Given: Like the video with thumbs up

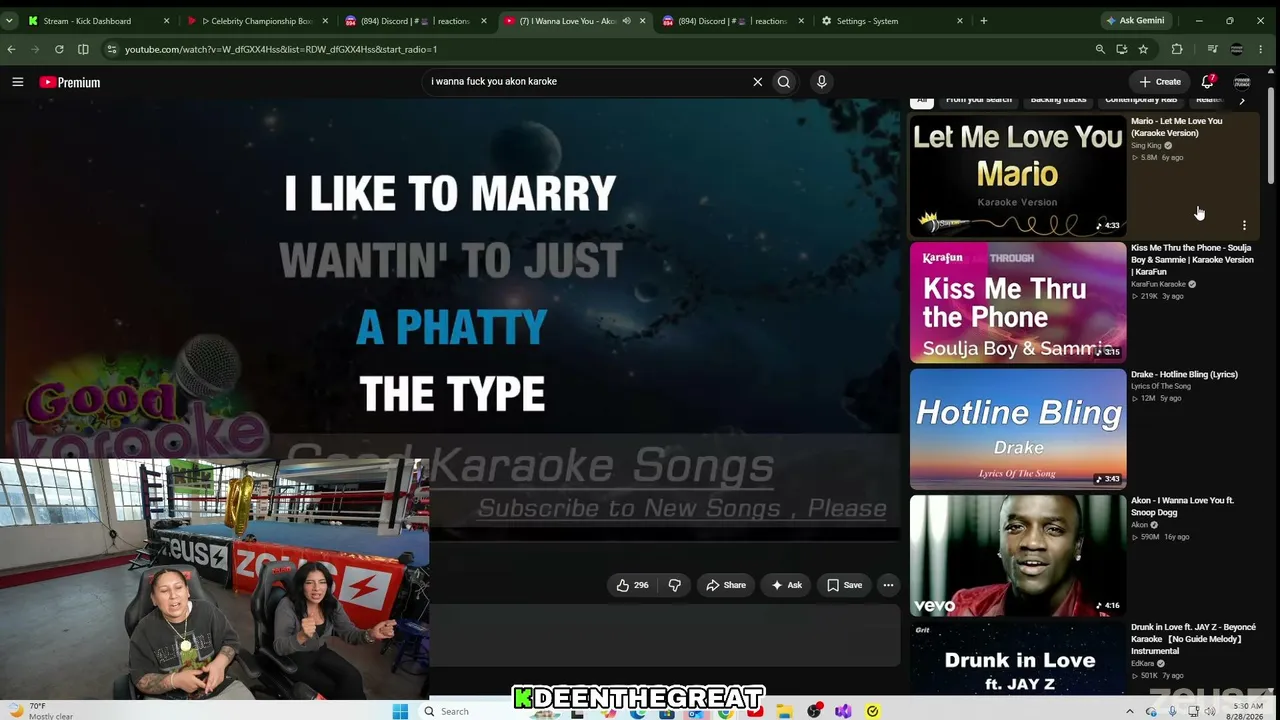Looking at the screenshot, I should pyautogui.click(x=632, y=585).
